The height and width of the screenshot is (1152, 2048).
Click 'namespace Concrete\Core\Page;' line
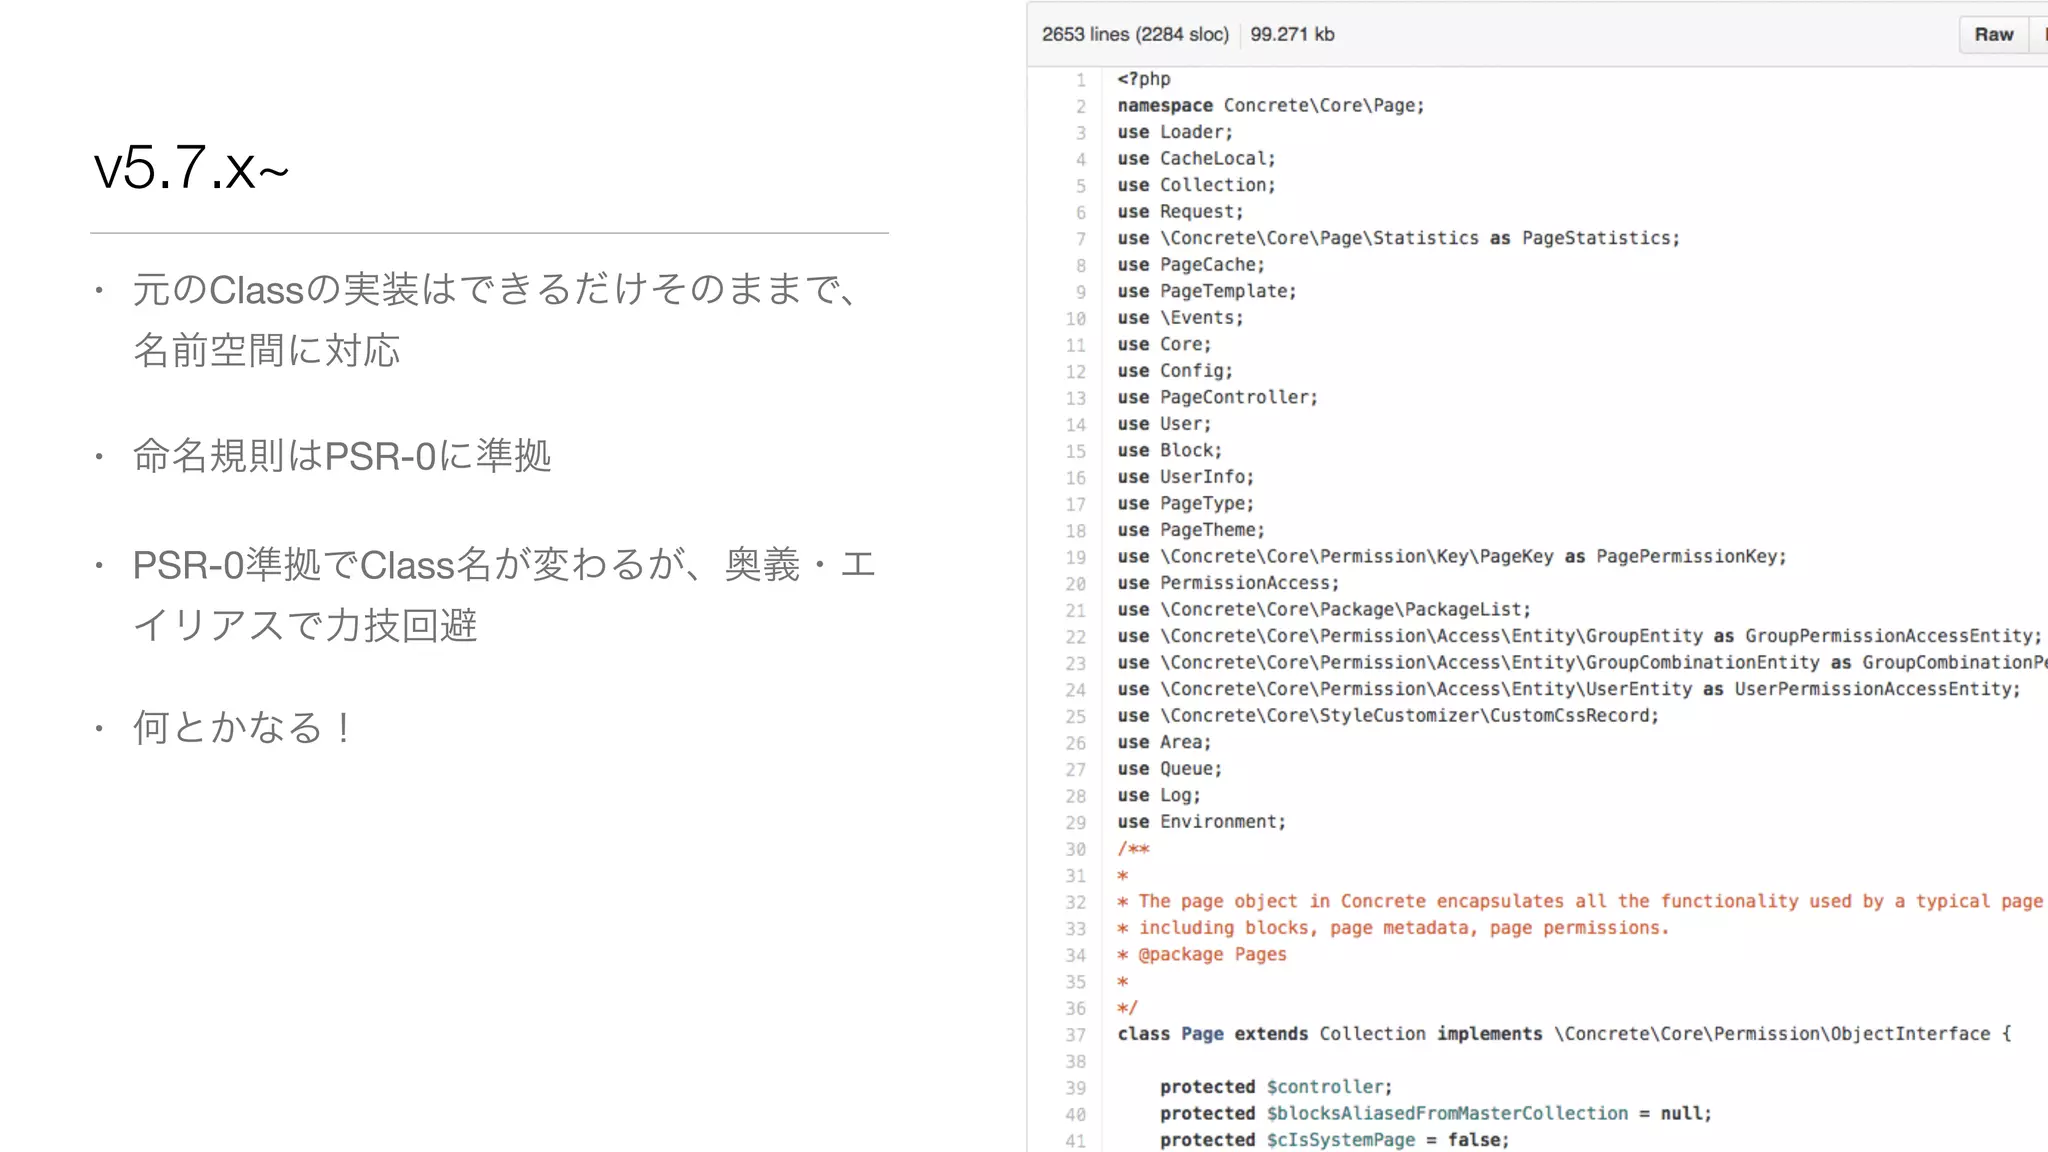point(1271,105)
